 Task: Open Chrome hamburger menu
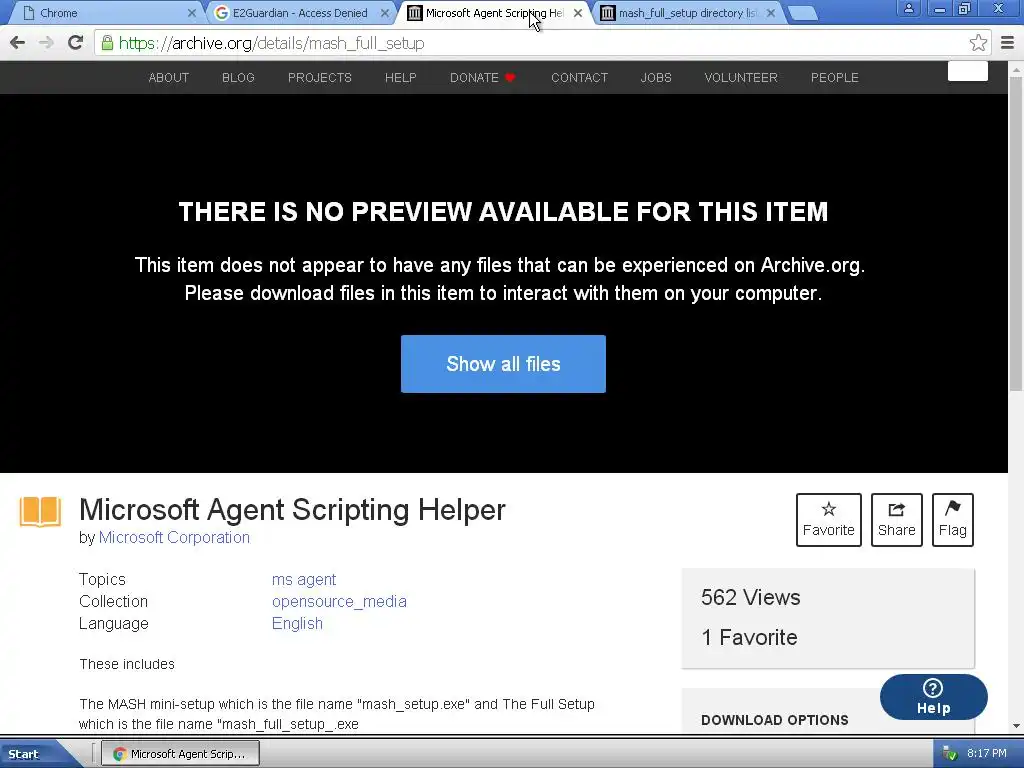tap(1007, 43)
